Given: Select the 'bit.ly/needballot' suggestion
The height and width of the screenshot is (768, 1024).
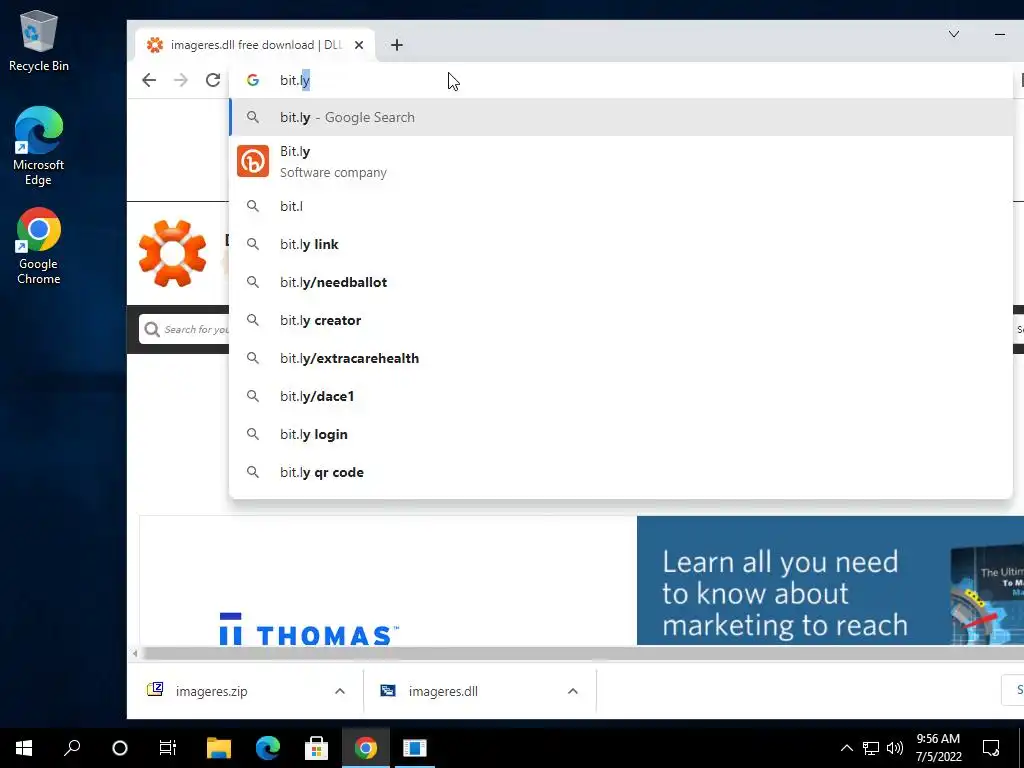Looking at the screenshot, I should tap(621, 282).
